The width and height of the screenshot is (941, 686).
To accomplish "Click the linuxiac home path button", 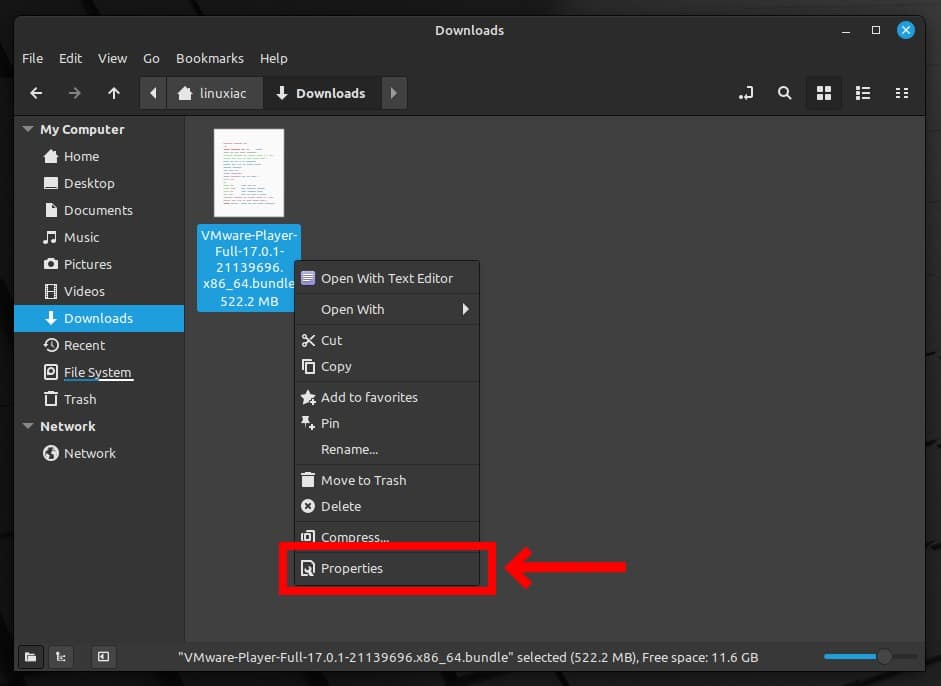I will (x=213, y=93).
